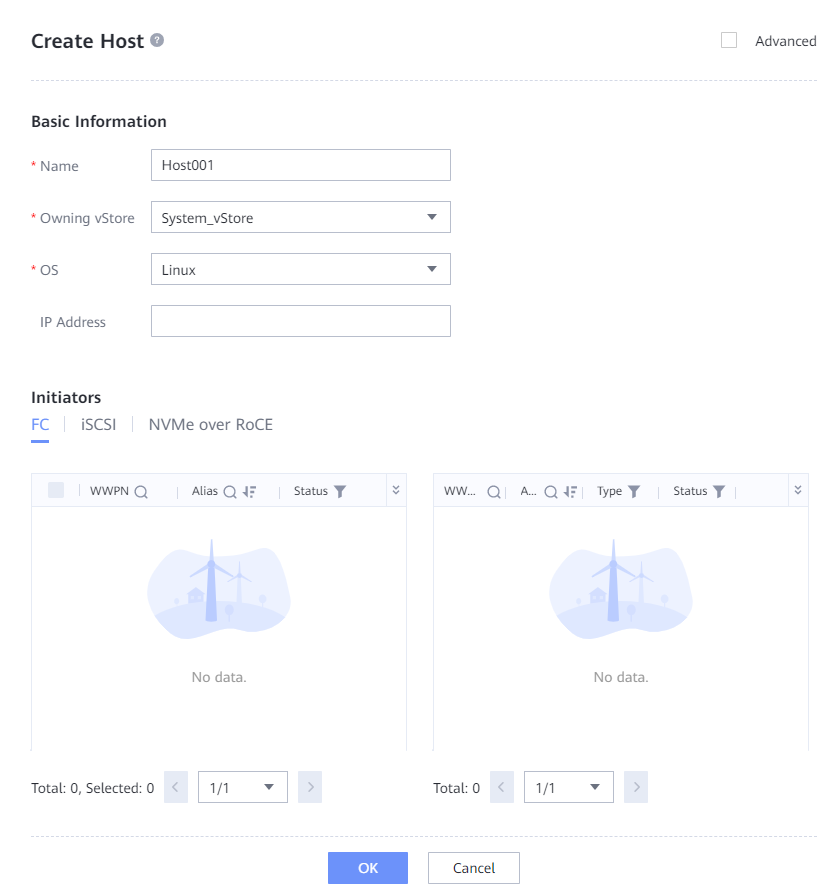831x885 pixels.
Task: Expand the left table column options chevron
Action: [x=395, y=490]
